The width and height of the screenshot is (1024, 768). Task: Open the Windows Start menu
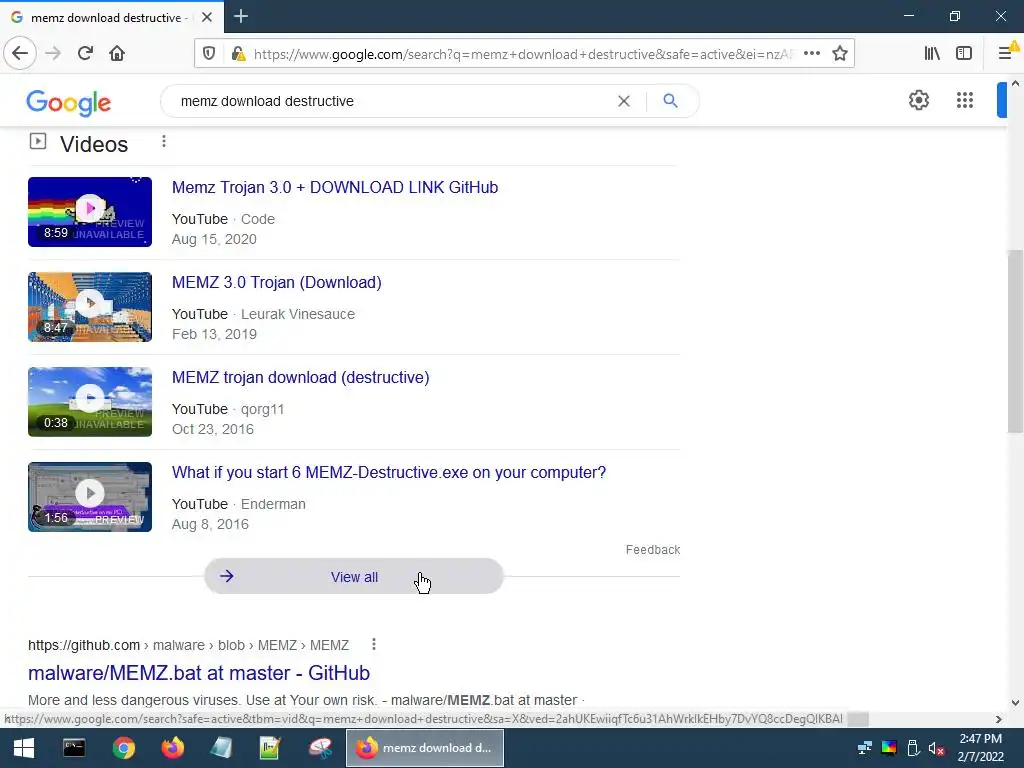point(24,748)
